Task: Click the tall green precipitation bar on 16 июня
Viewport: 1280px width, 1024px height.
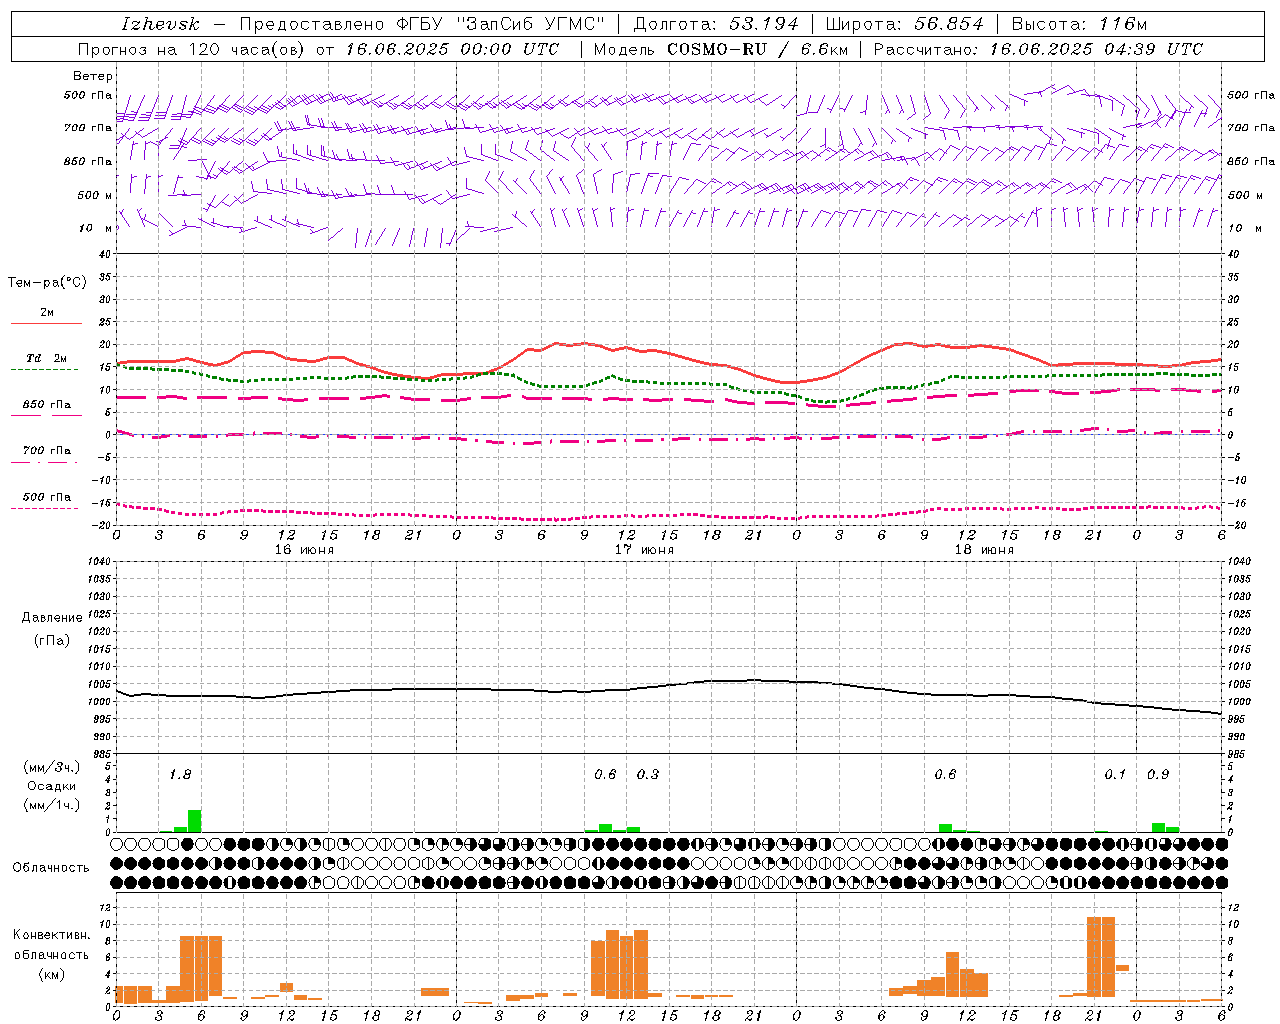Action: pos(194,821)
